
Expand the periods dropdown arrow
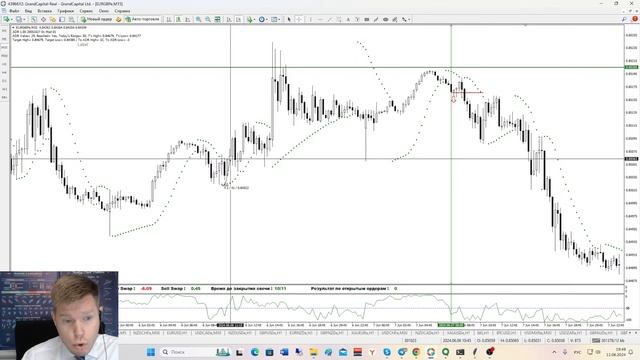pos(267,19)
